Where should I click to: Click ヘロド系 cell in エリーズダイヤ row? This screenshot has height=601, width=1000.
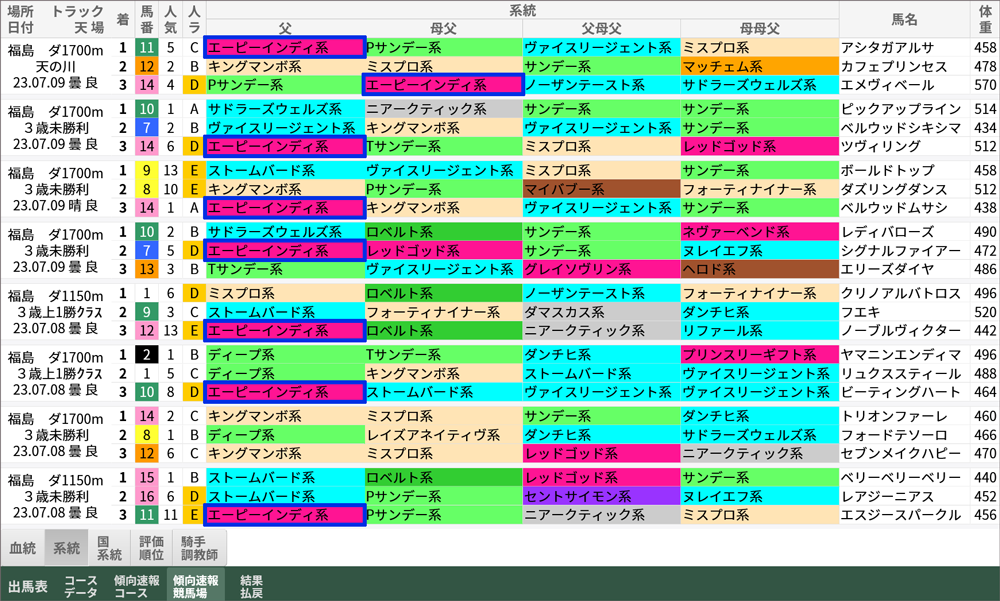(x=760, y=269)
